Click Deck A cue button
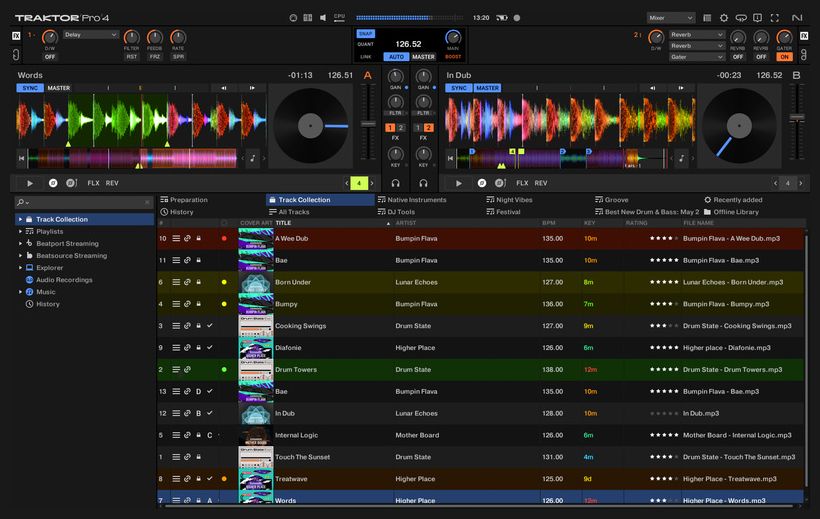Image resolution: width=820 pixels, height=519 pixels. 53,183
